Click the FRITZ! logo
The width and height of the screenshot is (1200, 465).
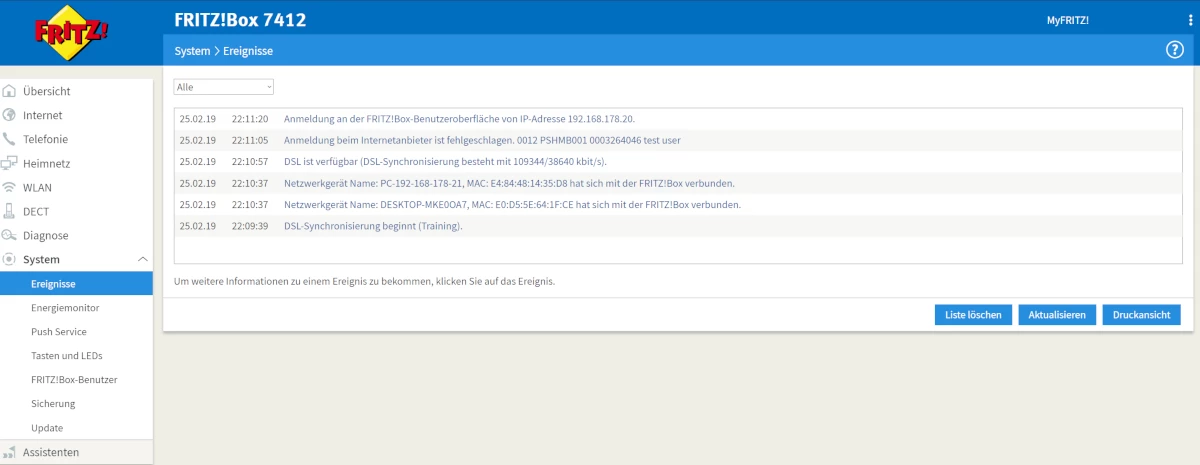click(72, 32)
